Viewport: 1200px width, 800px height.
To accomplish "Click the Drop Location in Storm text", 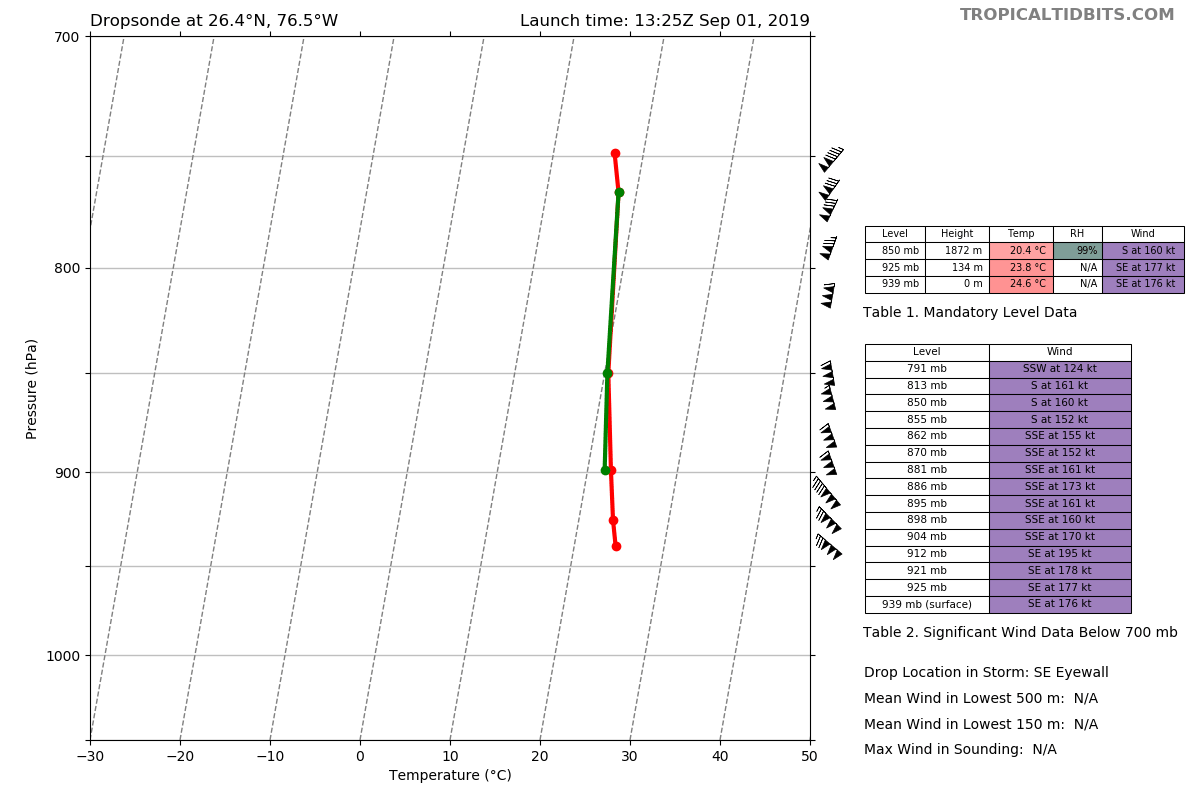I will pyautogui.click(x=986, y=673).
